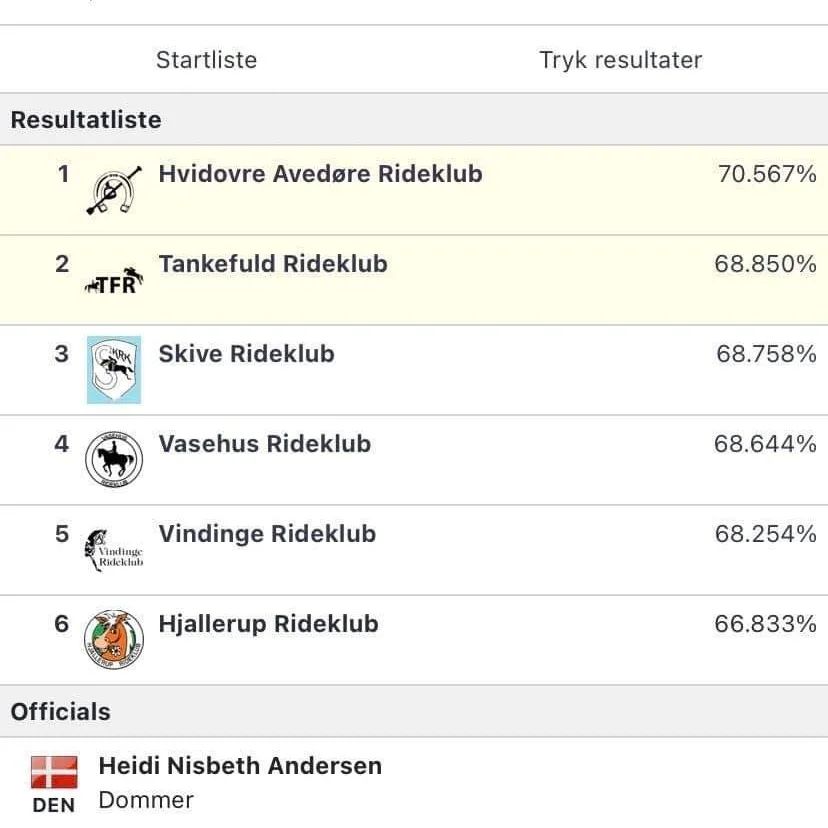828x828 pixels.
Task: Click the Danish flag icon
Action: pyautogui.click(x=54, y=772)
